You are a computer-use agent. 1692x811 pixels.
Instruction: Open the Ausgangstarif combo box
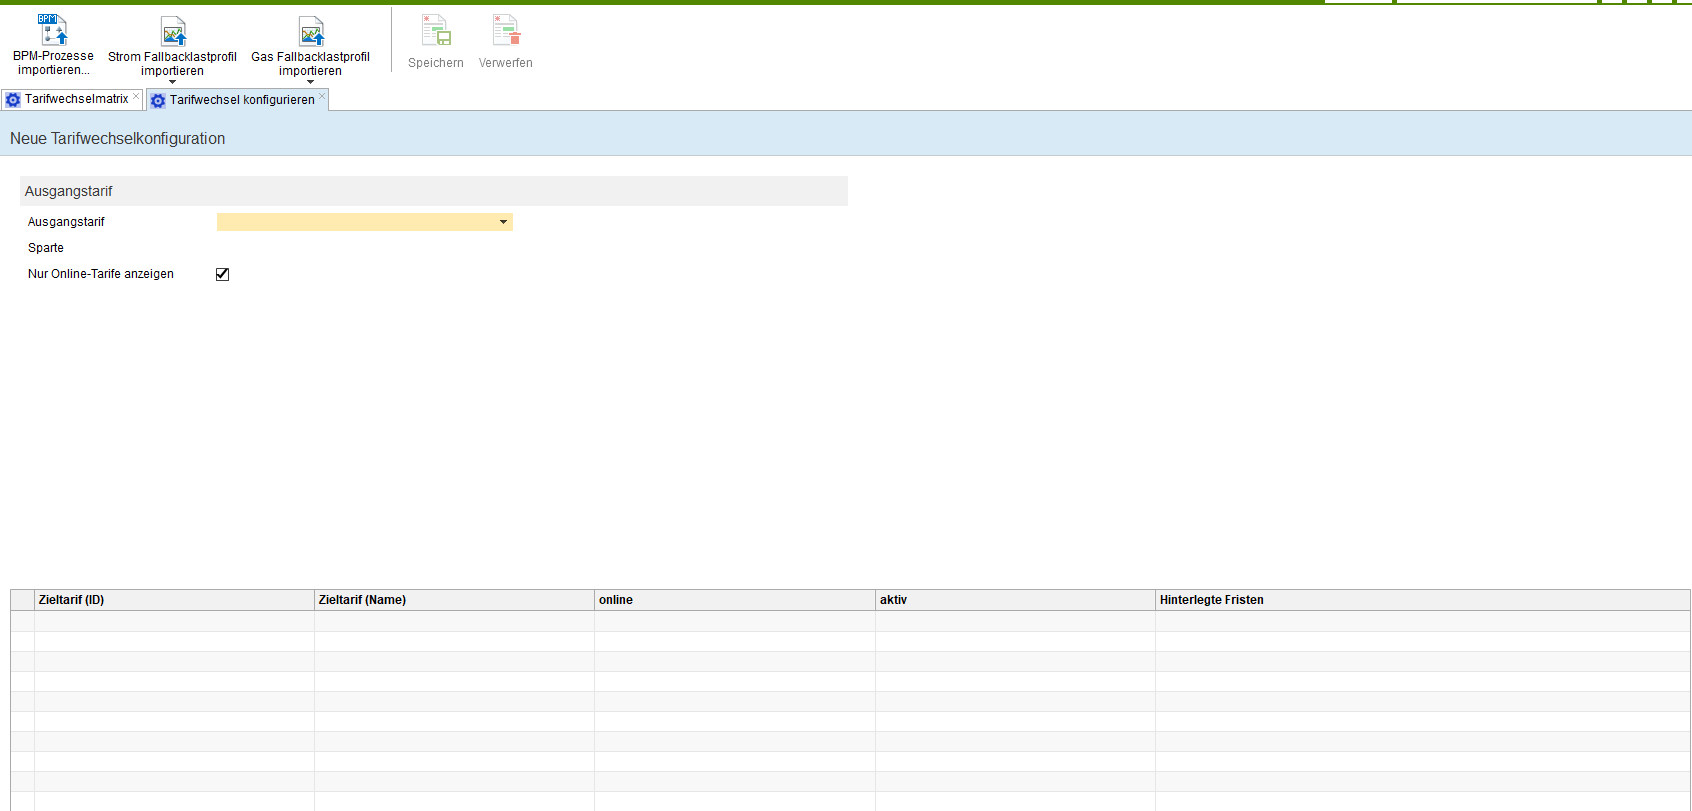[x=365, y=222]
